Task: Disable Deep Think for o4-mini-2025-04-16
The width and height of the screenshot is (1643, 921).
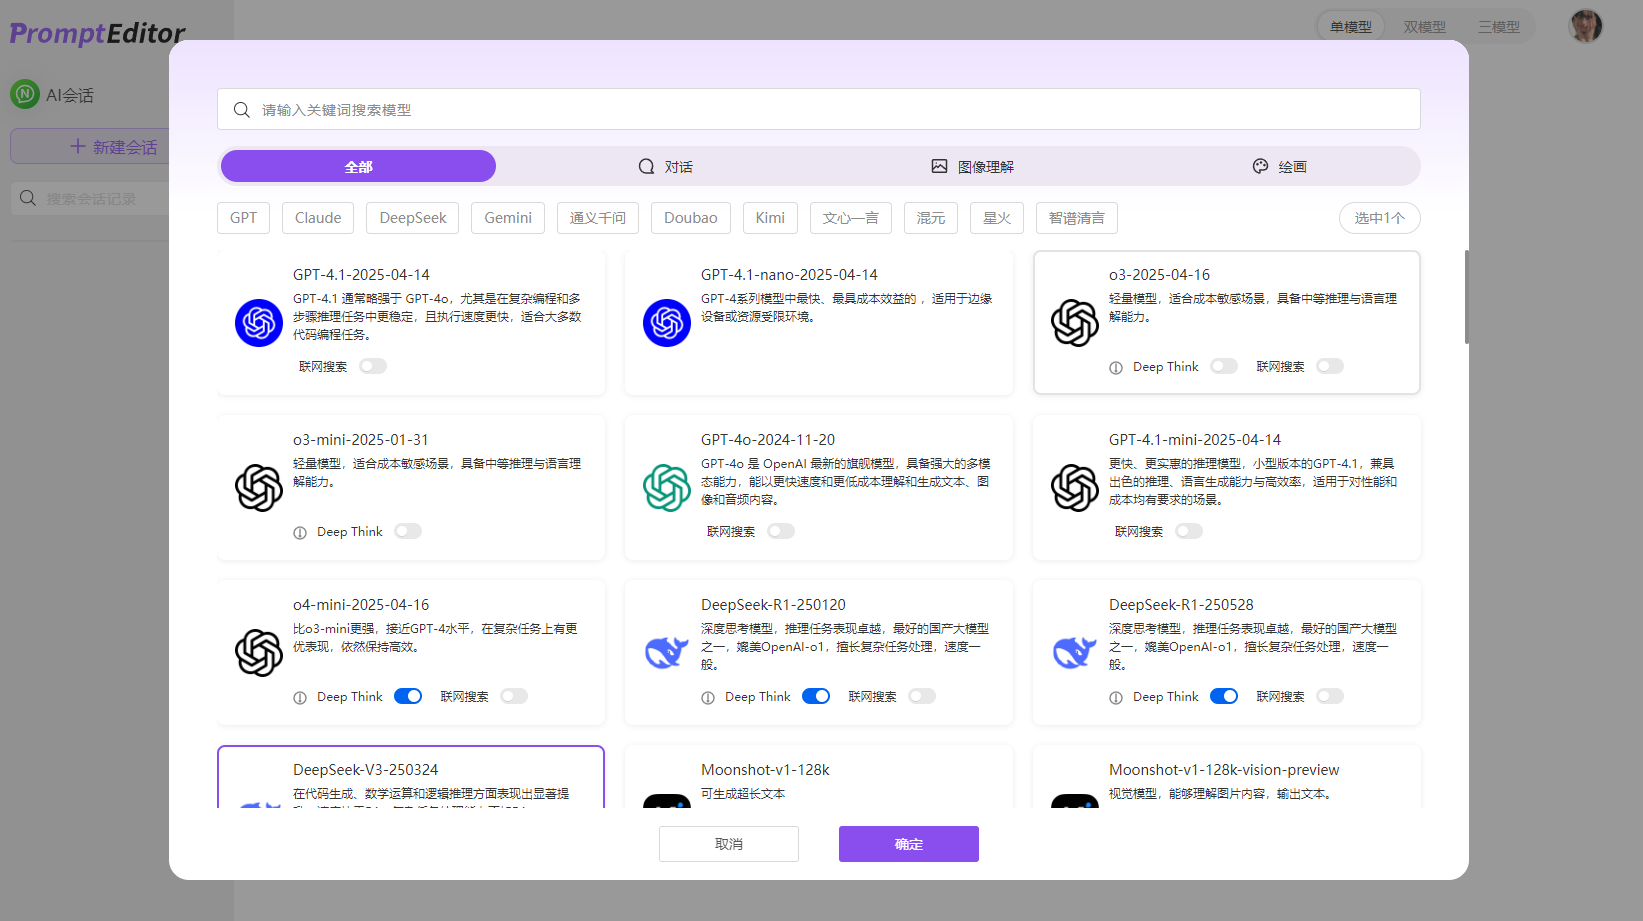Action: click(x=408, y=696)
